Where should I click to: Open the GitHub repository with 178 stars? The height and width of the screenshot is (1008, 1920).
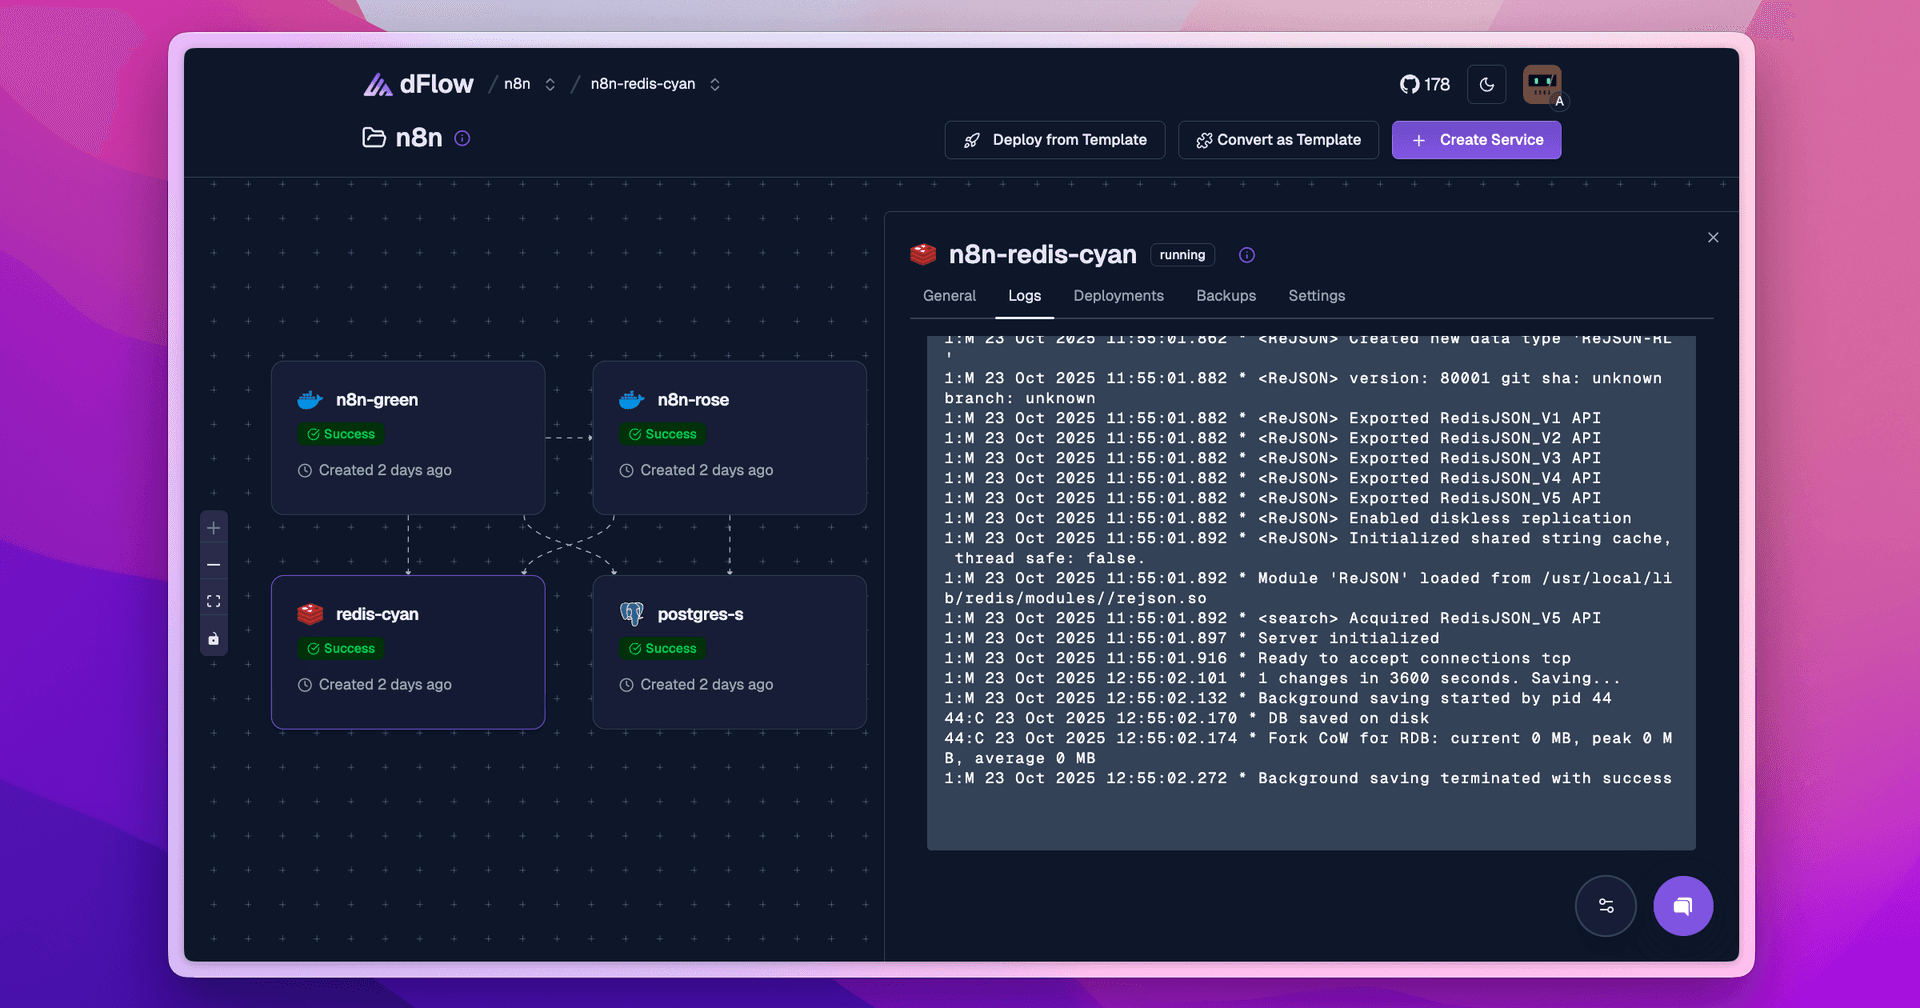pos(1424,84)
